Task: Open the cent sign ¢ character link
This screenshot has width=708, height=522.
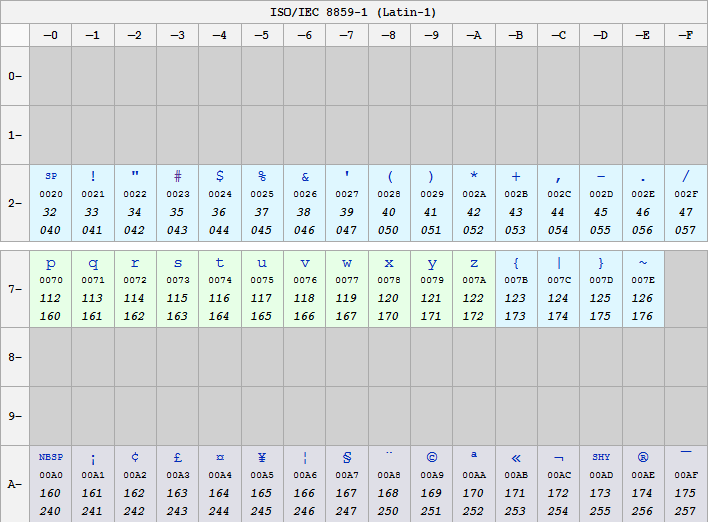Action: point(135,458)
